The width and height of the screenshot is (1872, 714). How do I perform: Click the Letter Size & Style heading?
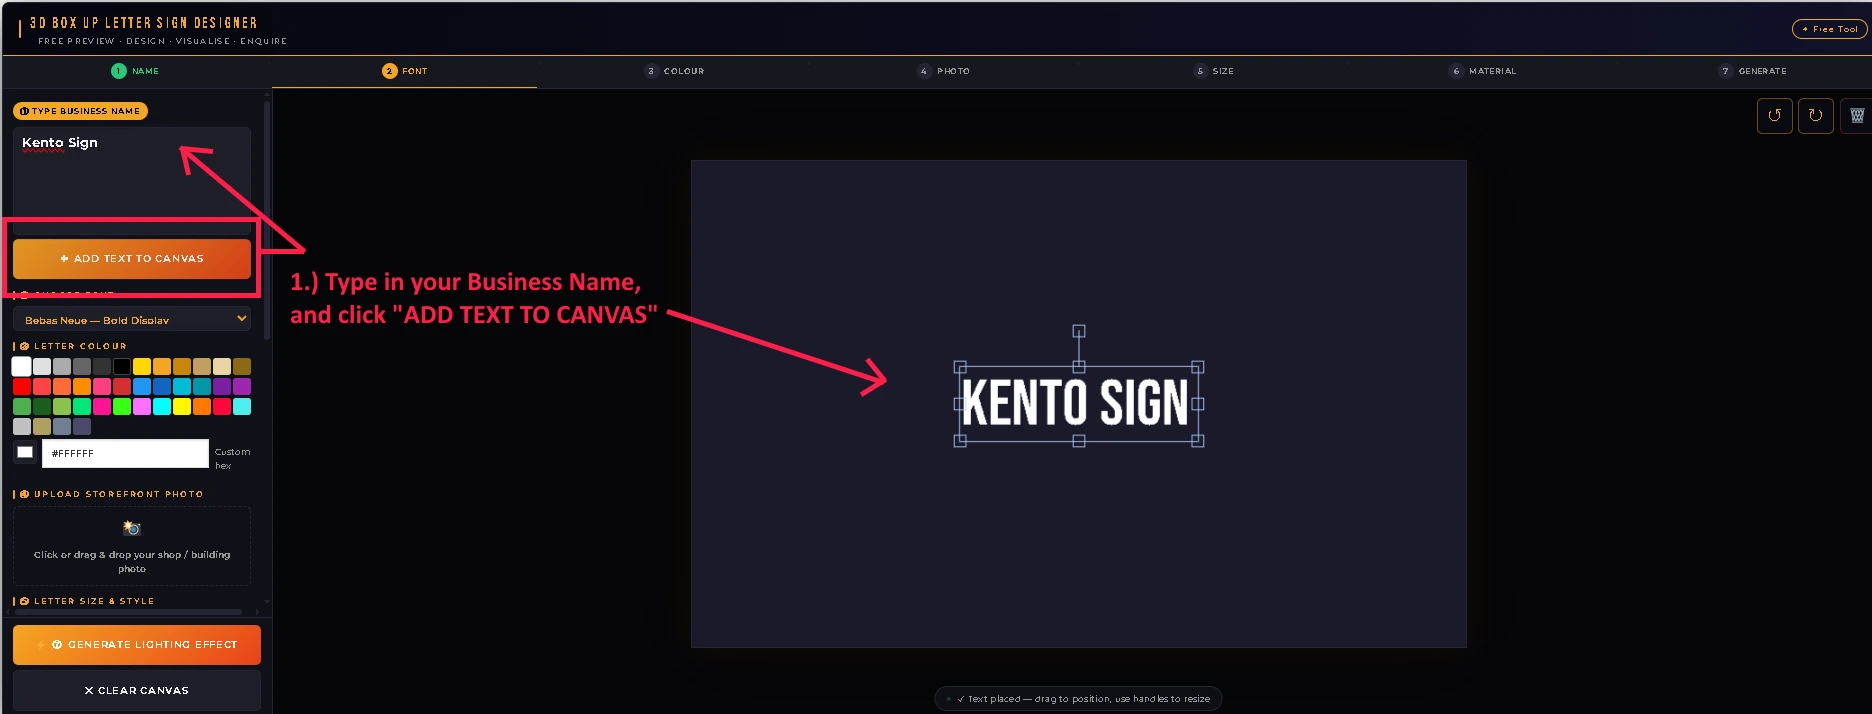[94, 601]
